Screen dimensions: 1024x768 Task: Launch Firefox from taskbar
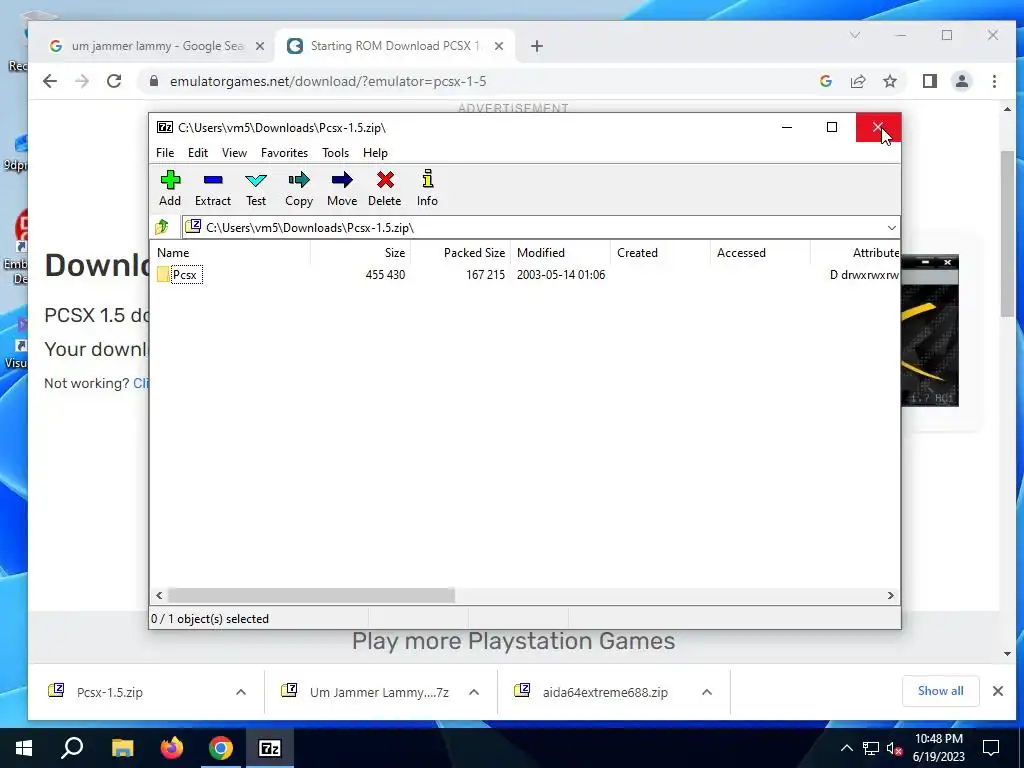click(x=172, y=748)
